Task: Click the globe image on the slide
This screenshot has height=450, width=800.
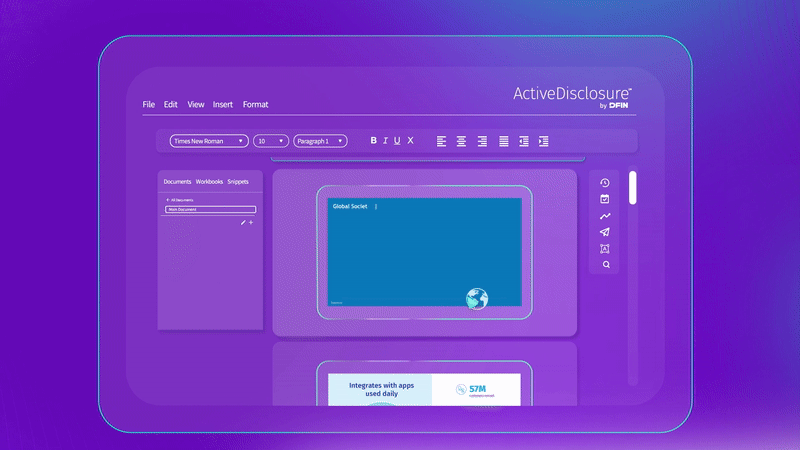Action: click(477, 298)
